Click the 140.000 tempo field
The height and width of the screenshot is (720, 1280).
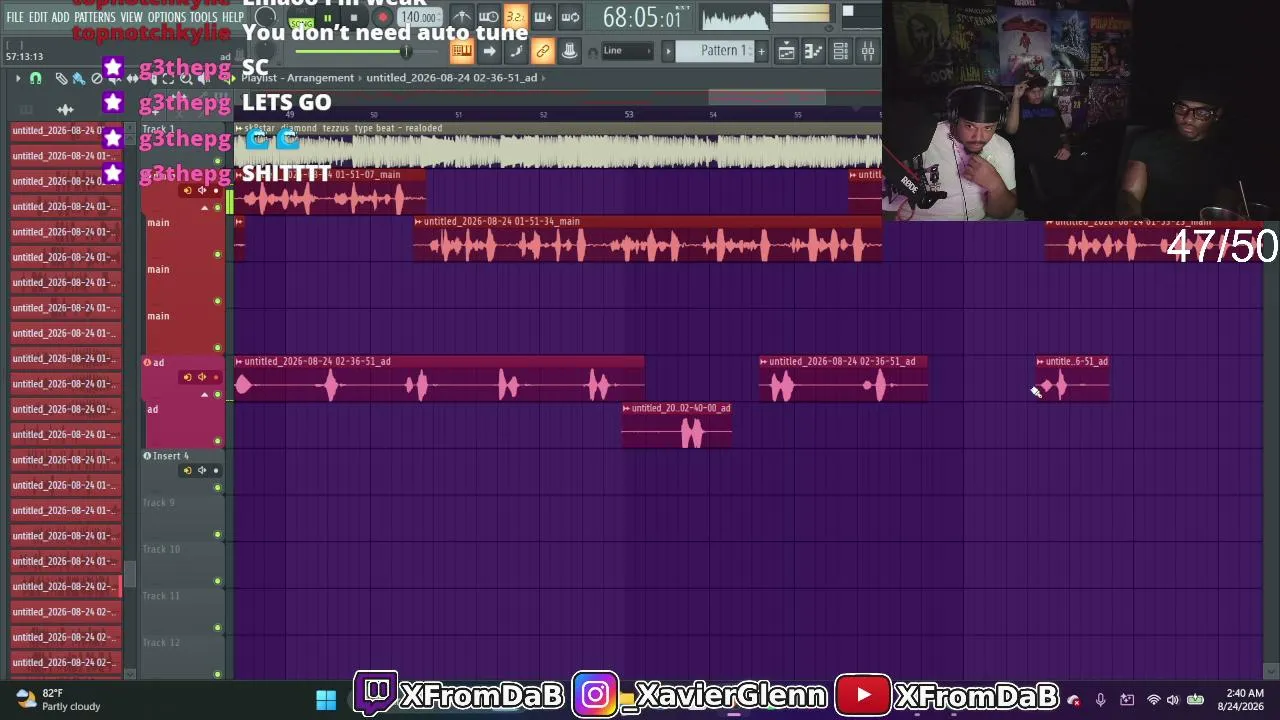click(418, 18)
